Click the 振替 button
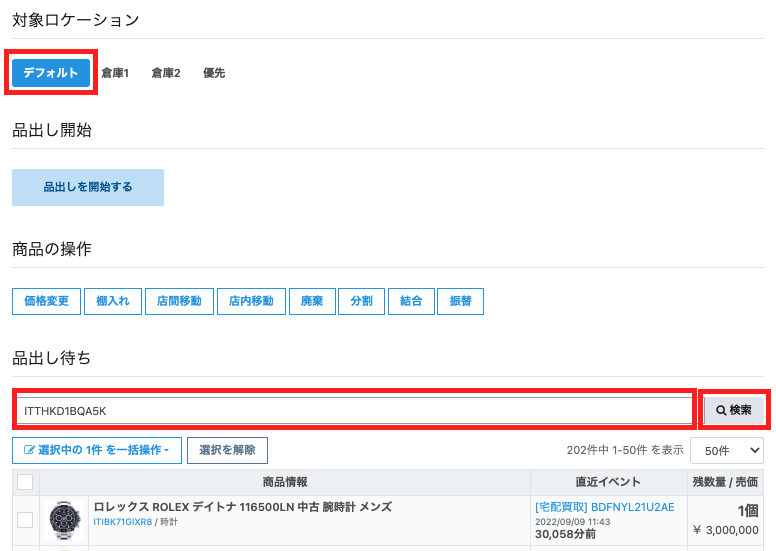This screenshot has height=551, width=776. tap(460, 301)
